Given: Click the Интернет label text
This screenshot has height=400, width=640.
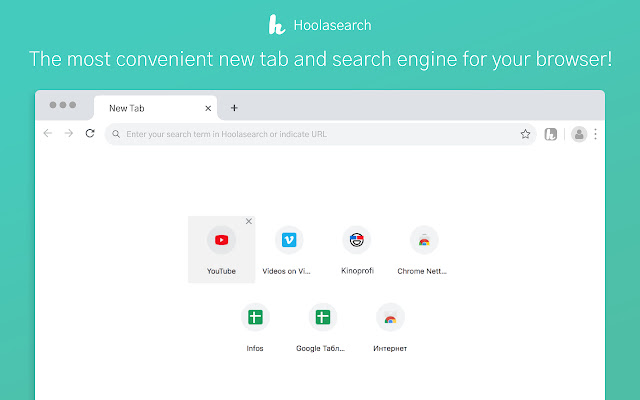Looking at the screenshot, I should coord(390,349).
